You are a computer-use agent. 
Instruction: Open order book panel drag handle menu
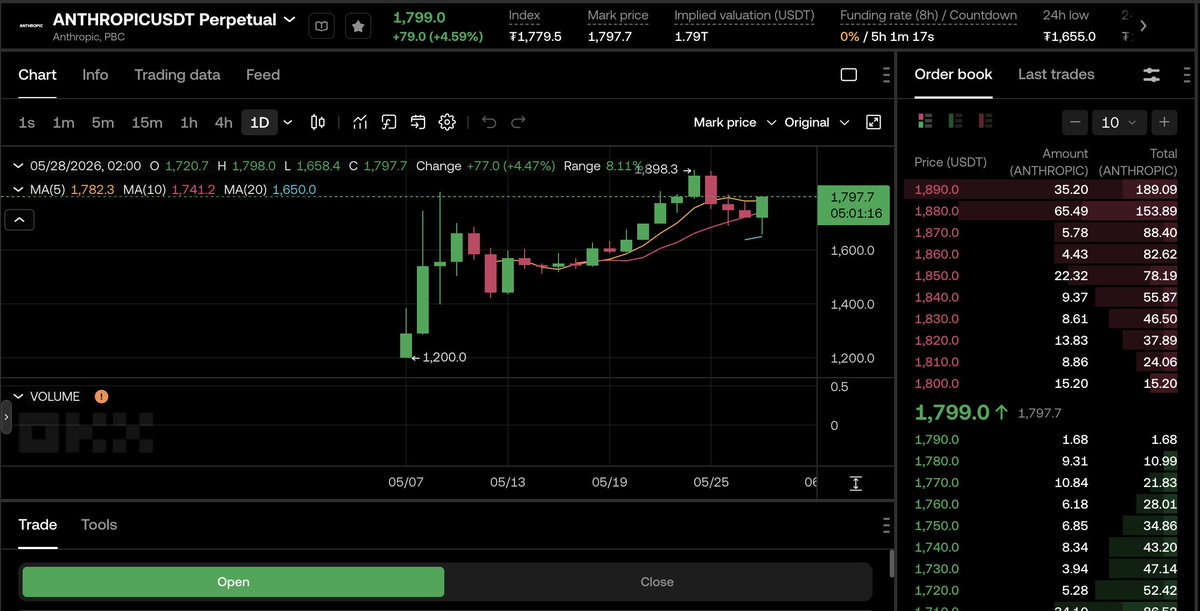(1186, 75)
